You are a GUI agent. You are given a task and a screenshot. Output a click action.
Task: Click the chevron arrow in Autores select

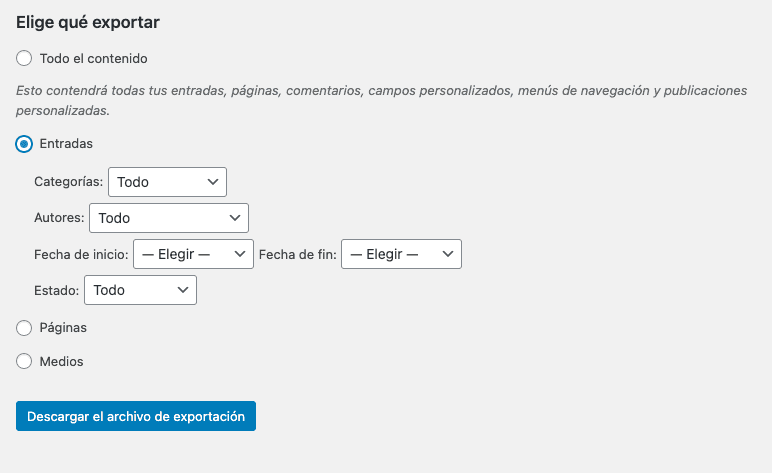point(234,218)
